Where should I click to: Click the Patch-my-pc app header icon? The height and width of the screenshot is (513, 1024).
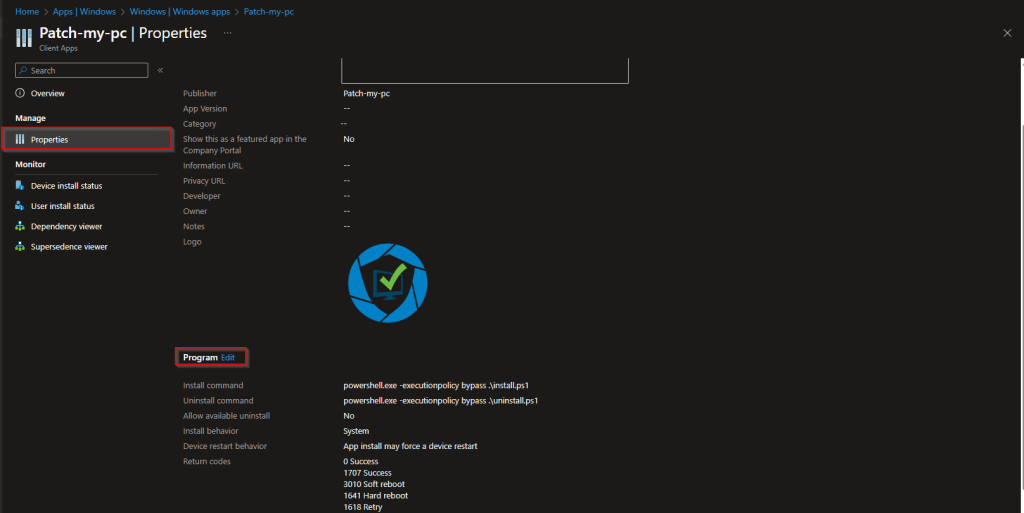[x=24, y=38]
